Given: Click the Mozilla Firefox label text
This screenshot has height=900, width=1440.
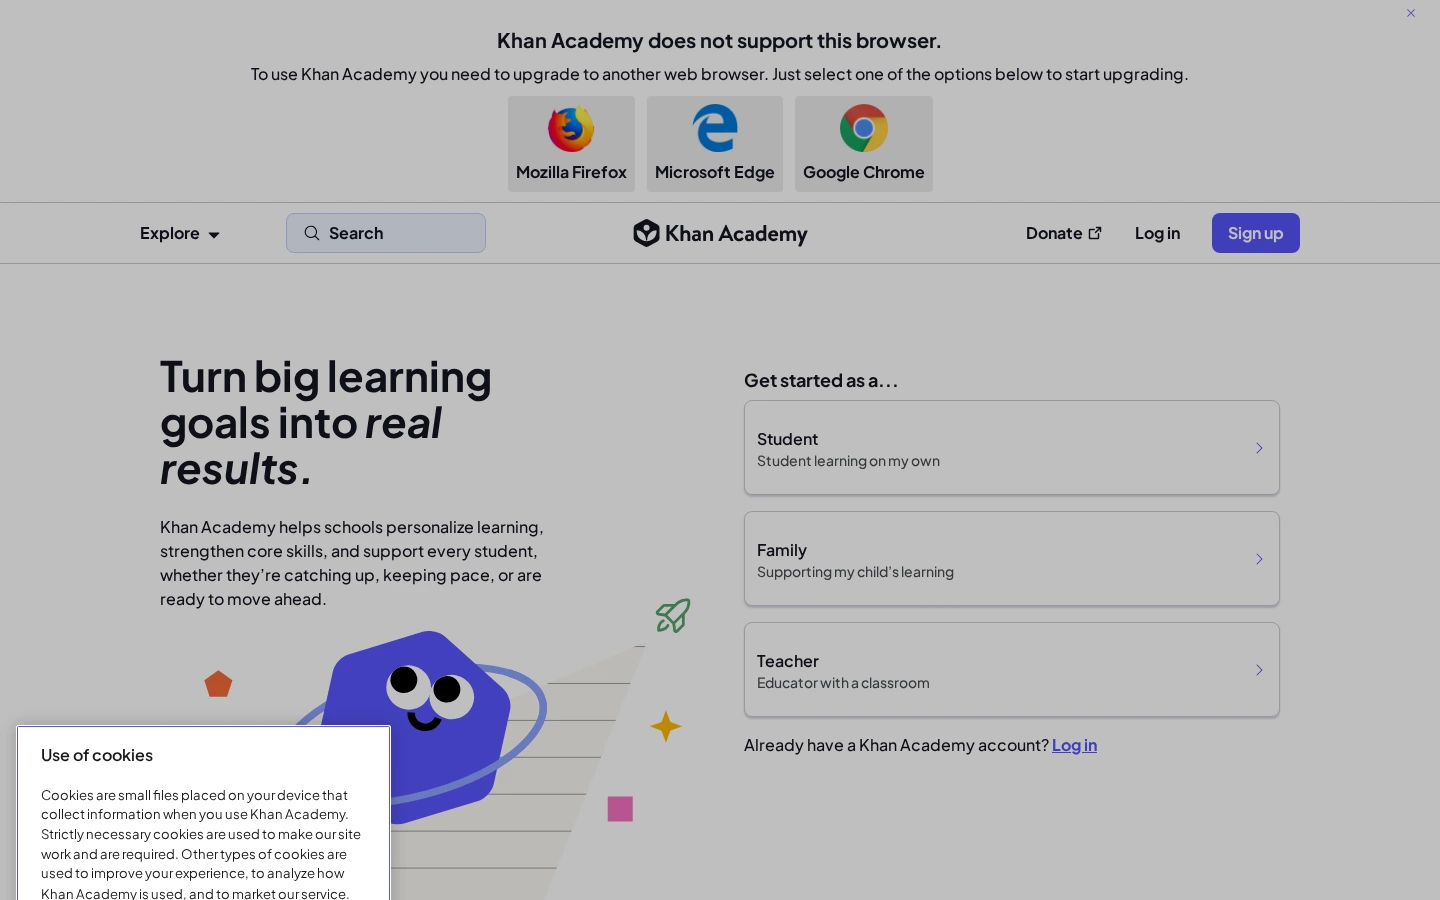Looking at the screenshot, I should tap(571, 172).
